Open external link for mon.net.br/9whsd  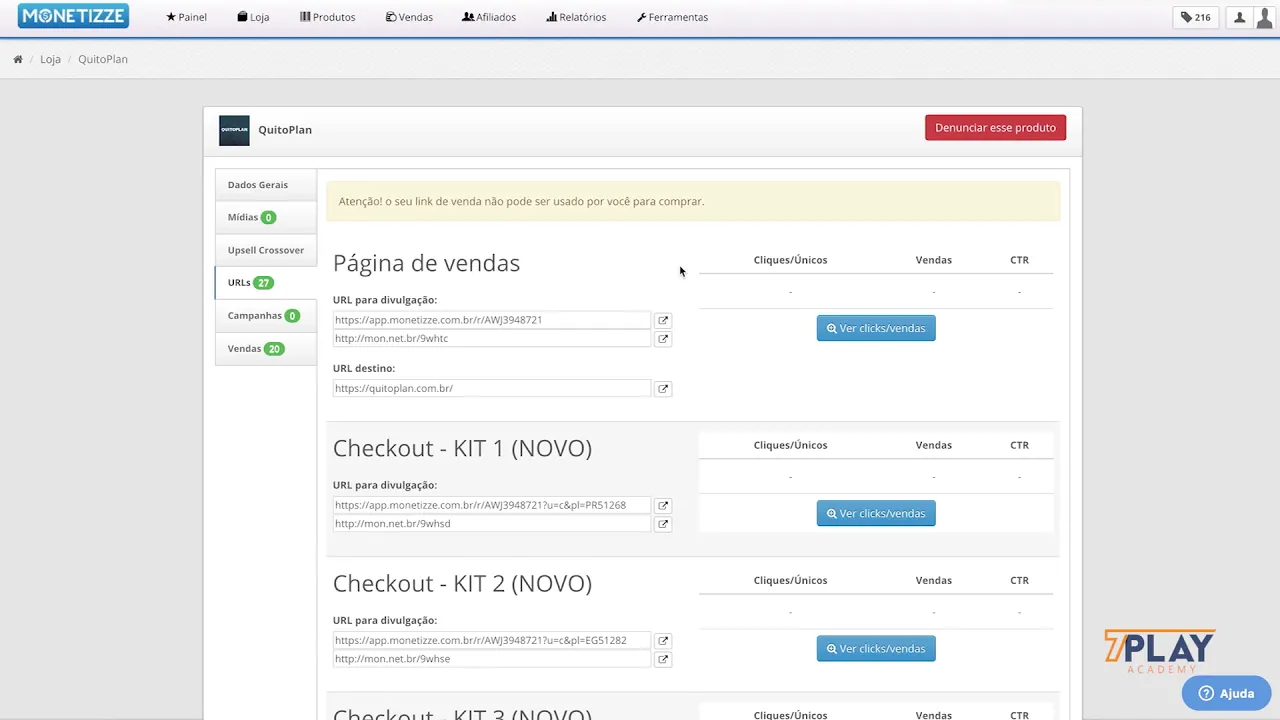point(663,524)
